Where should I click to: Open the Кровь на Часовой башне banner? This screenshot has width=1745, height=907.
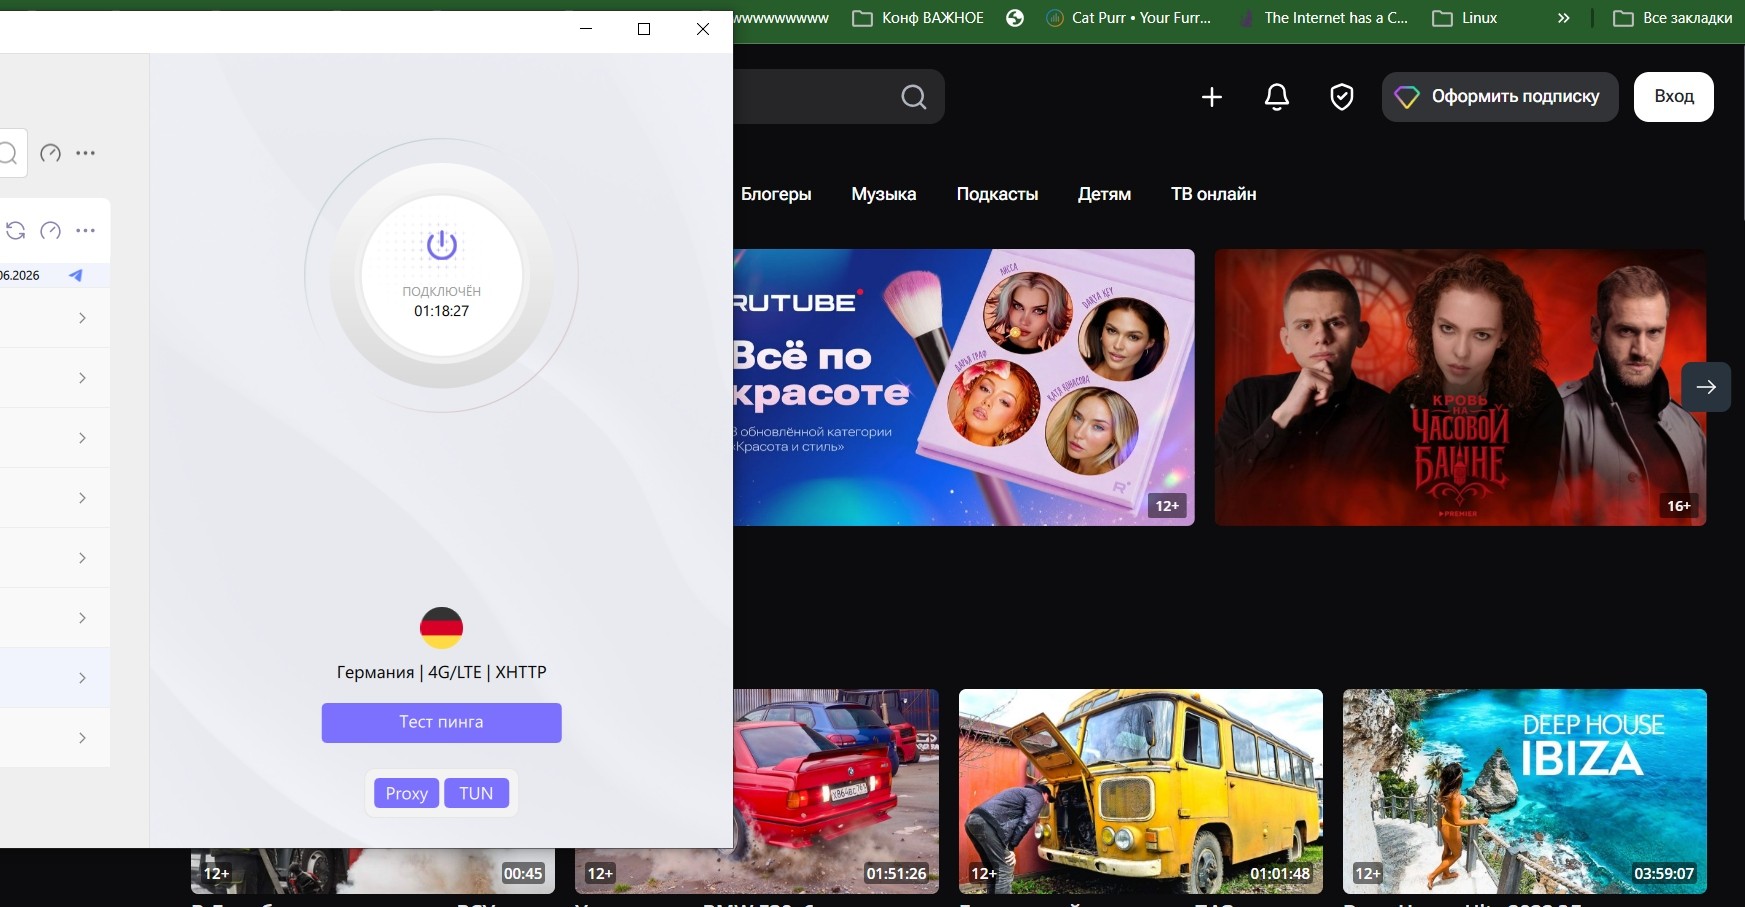coord(1460,387)
